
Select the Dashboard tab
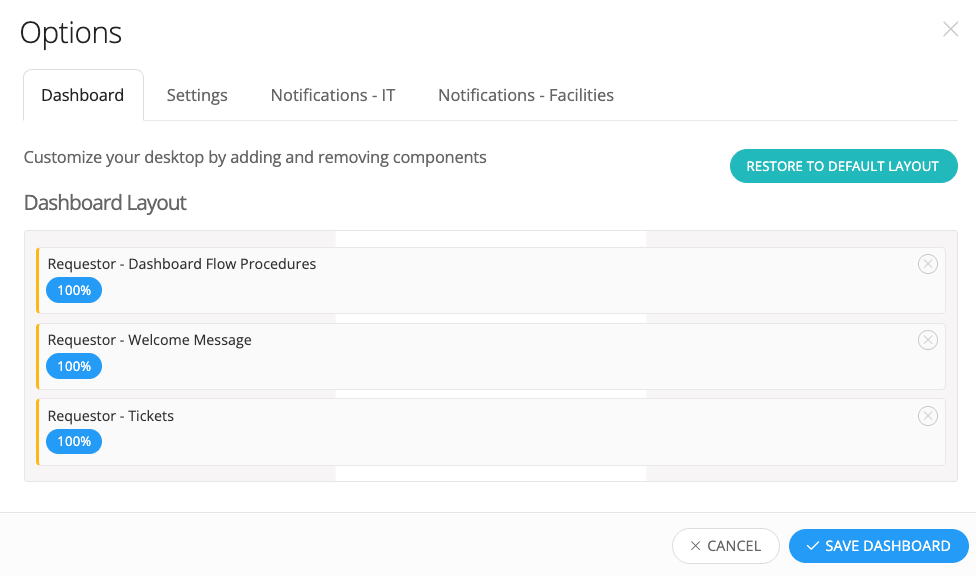click(x=83, y=95)
